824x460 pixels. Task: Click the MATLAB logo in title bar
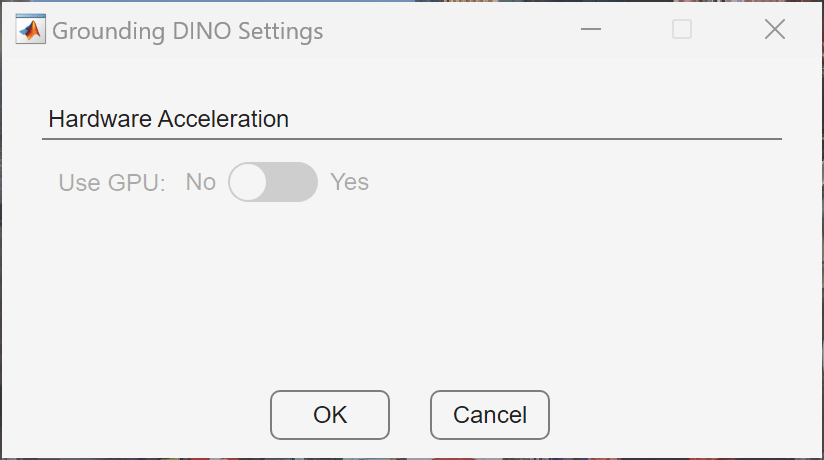coord(30,30)
